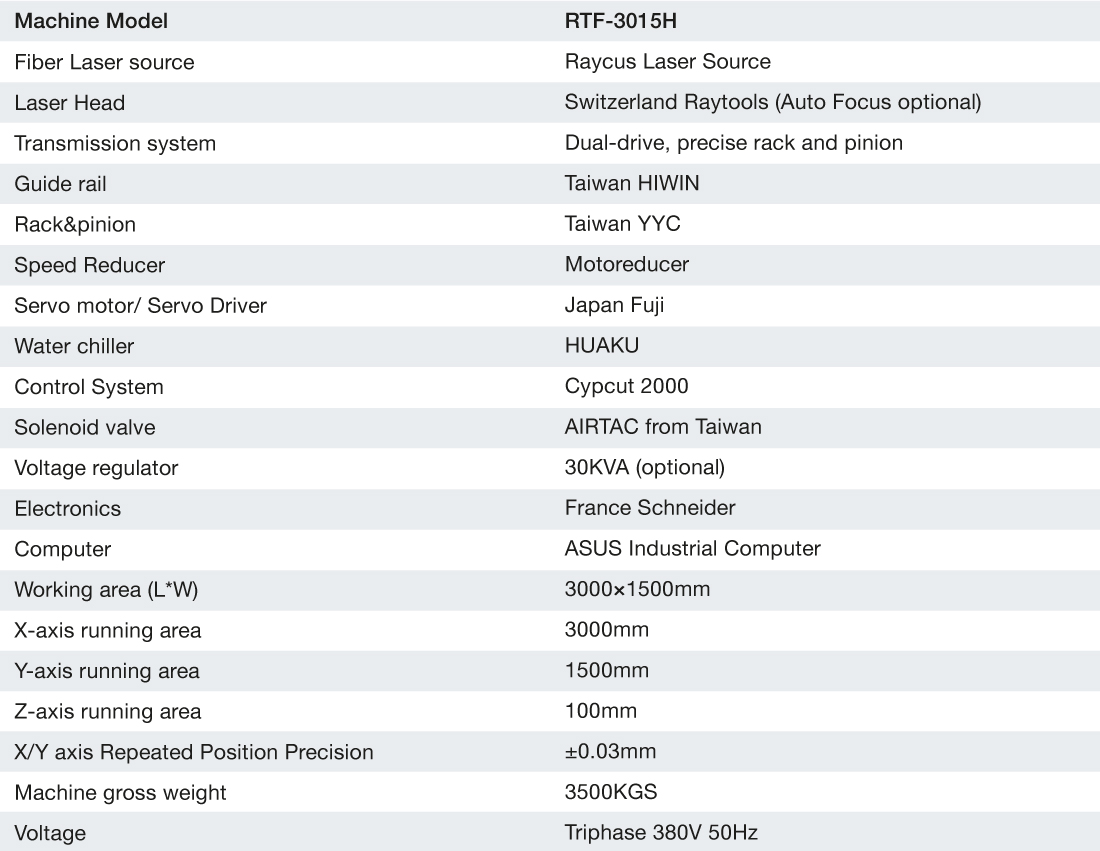Click the Water chiller label

(x=74, y=346)
